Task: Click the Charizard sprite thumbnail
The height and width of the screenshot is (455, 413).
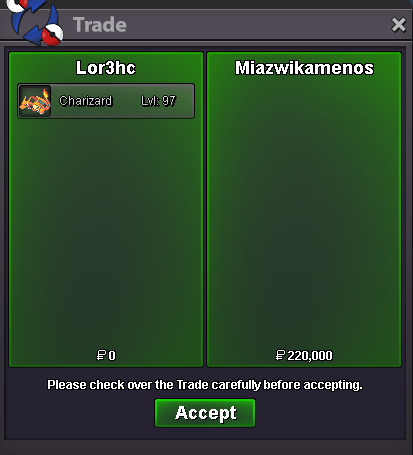Action: [x=35, y=101]
